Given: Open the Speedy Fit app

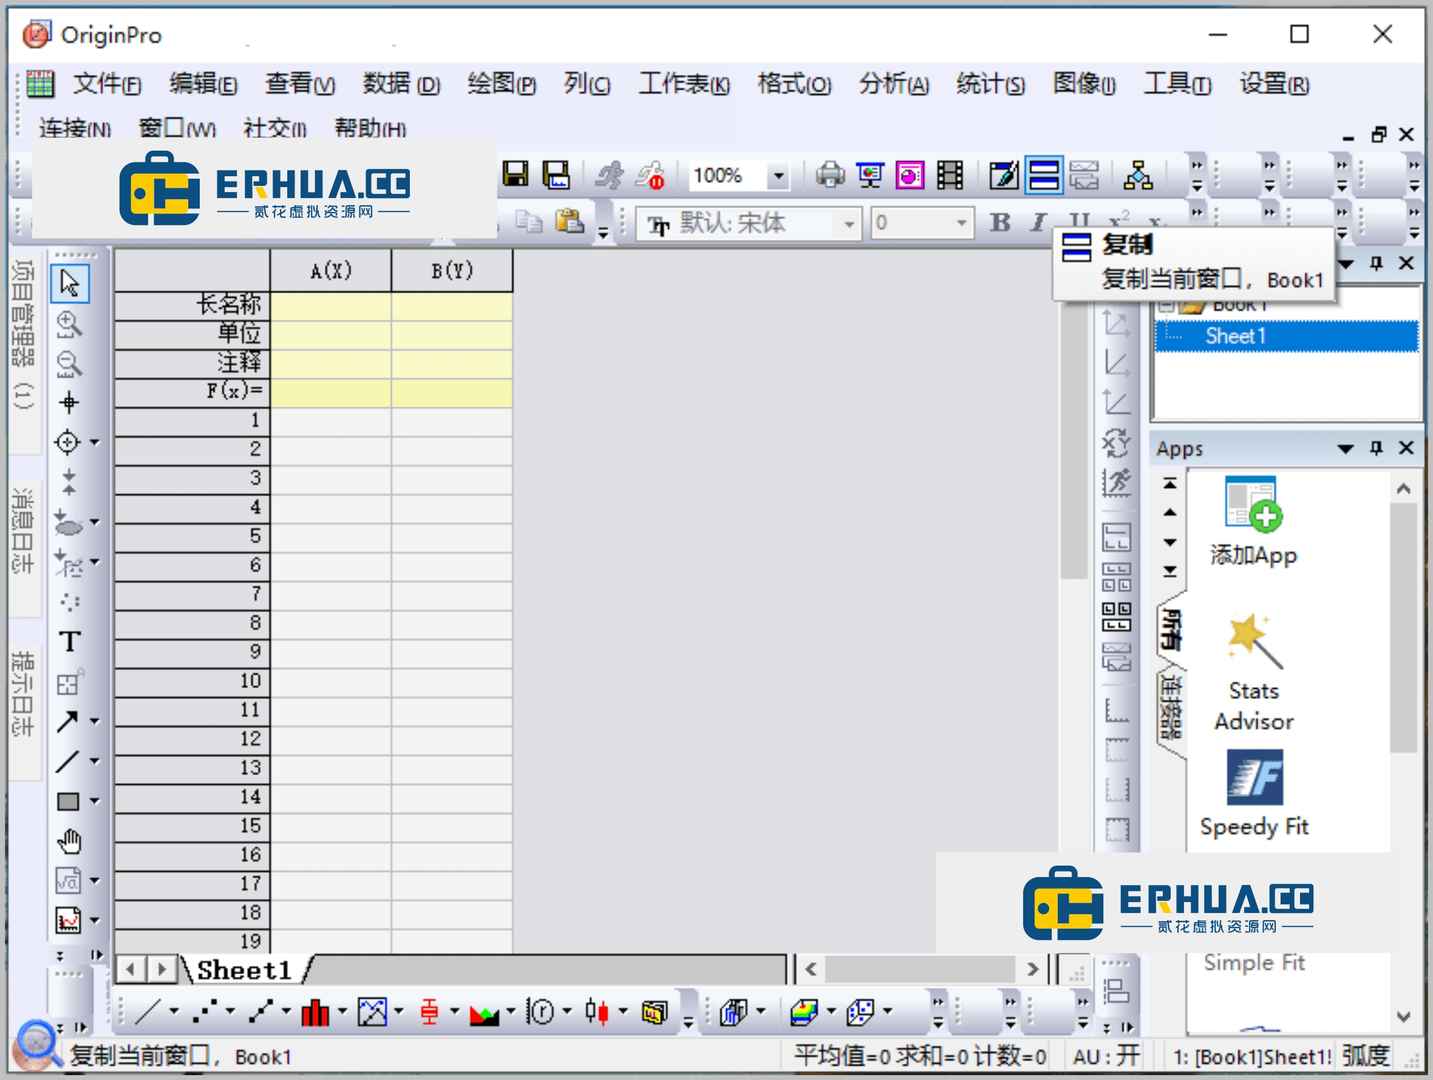Looking at the screenshot, I should click(x=1254, y=794).
